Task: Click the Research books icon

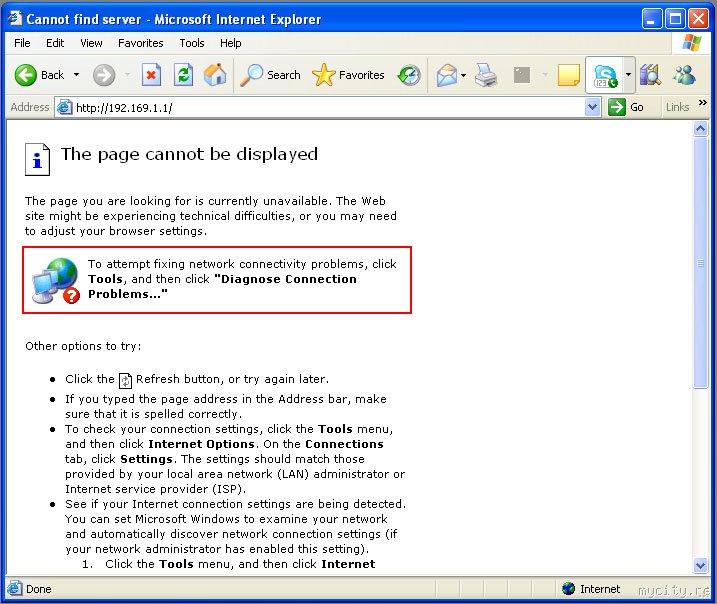Action: (650, 75)
